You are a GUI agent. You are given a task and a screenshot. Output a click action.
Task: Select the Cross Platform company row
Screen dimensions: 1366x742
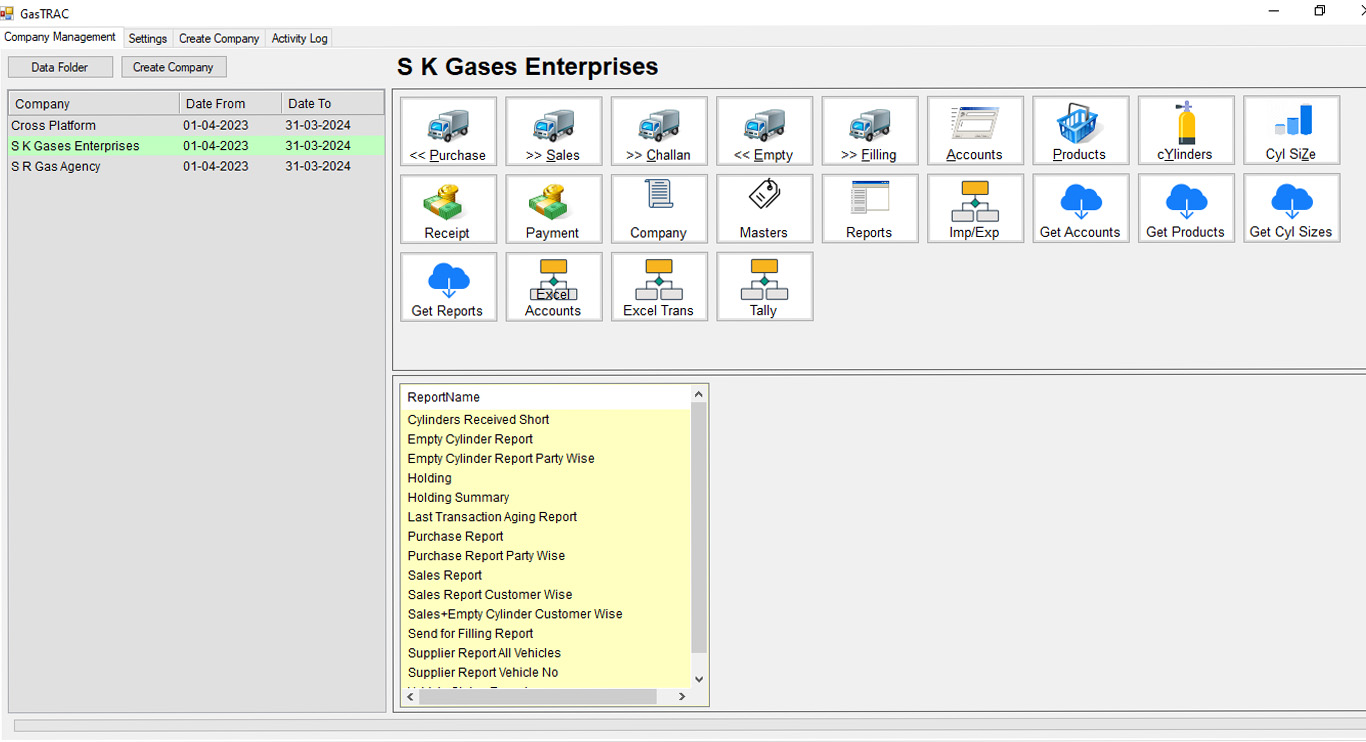tap(196, 125)
